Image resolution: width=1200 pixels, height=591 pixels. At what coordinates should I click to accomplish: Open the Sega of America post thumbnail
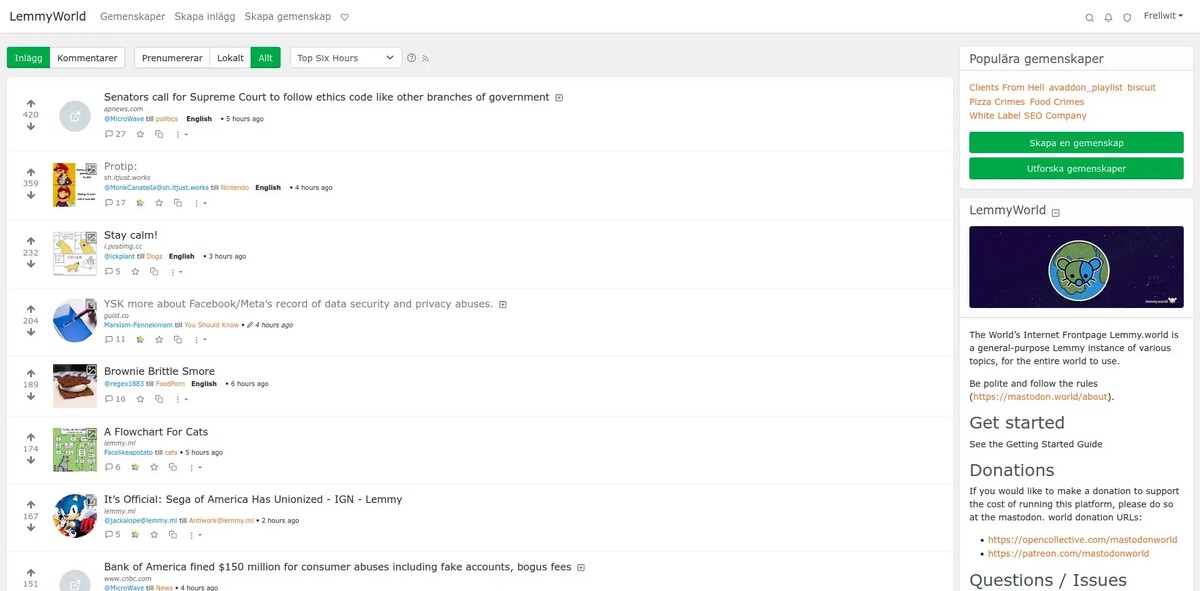[75, 515]
